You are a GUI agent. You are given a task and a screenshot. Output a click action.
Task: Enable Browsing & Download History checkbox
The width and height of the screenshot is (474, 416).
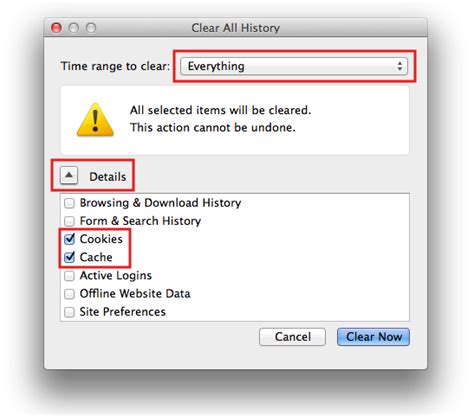tap(69, 203)
